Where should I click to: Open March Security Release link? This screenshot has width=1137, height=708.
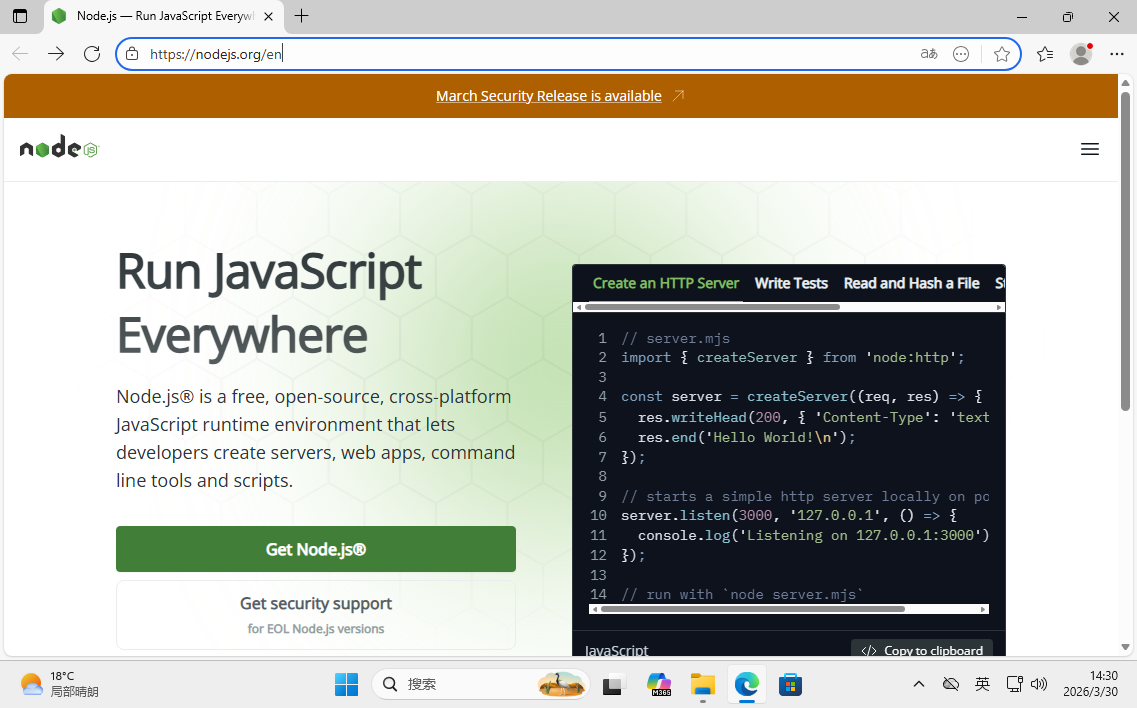click(548, 96)
